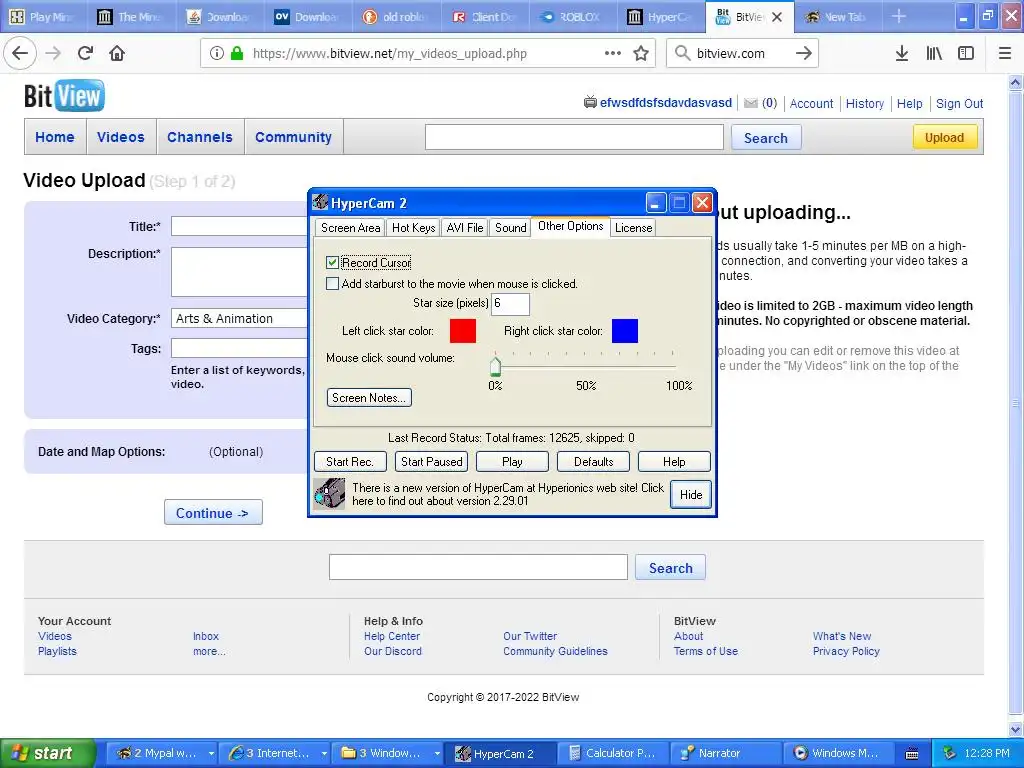Click the bottom page Search button
The height and width of the screenshot is (768, 1024).
click(x=670, y=568)
